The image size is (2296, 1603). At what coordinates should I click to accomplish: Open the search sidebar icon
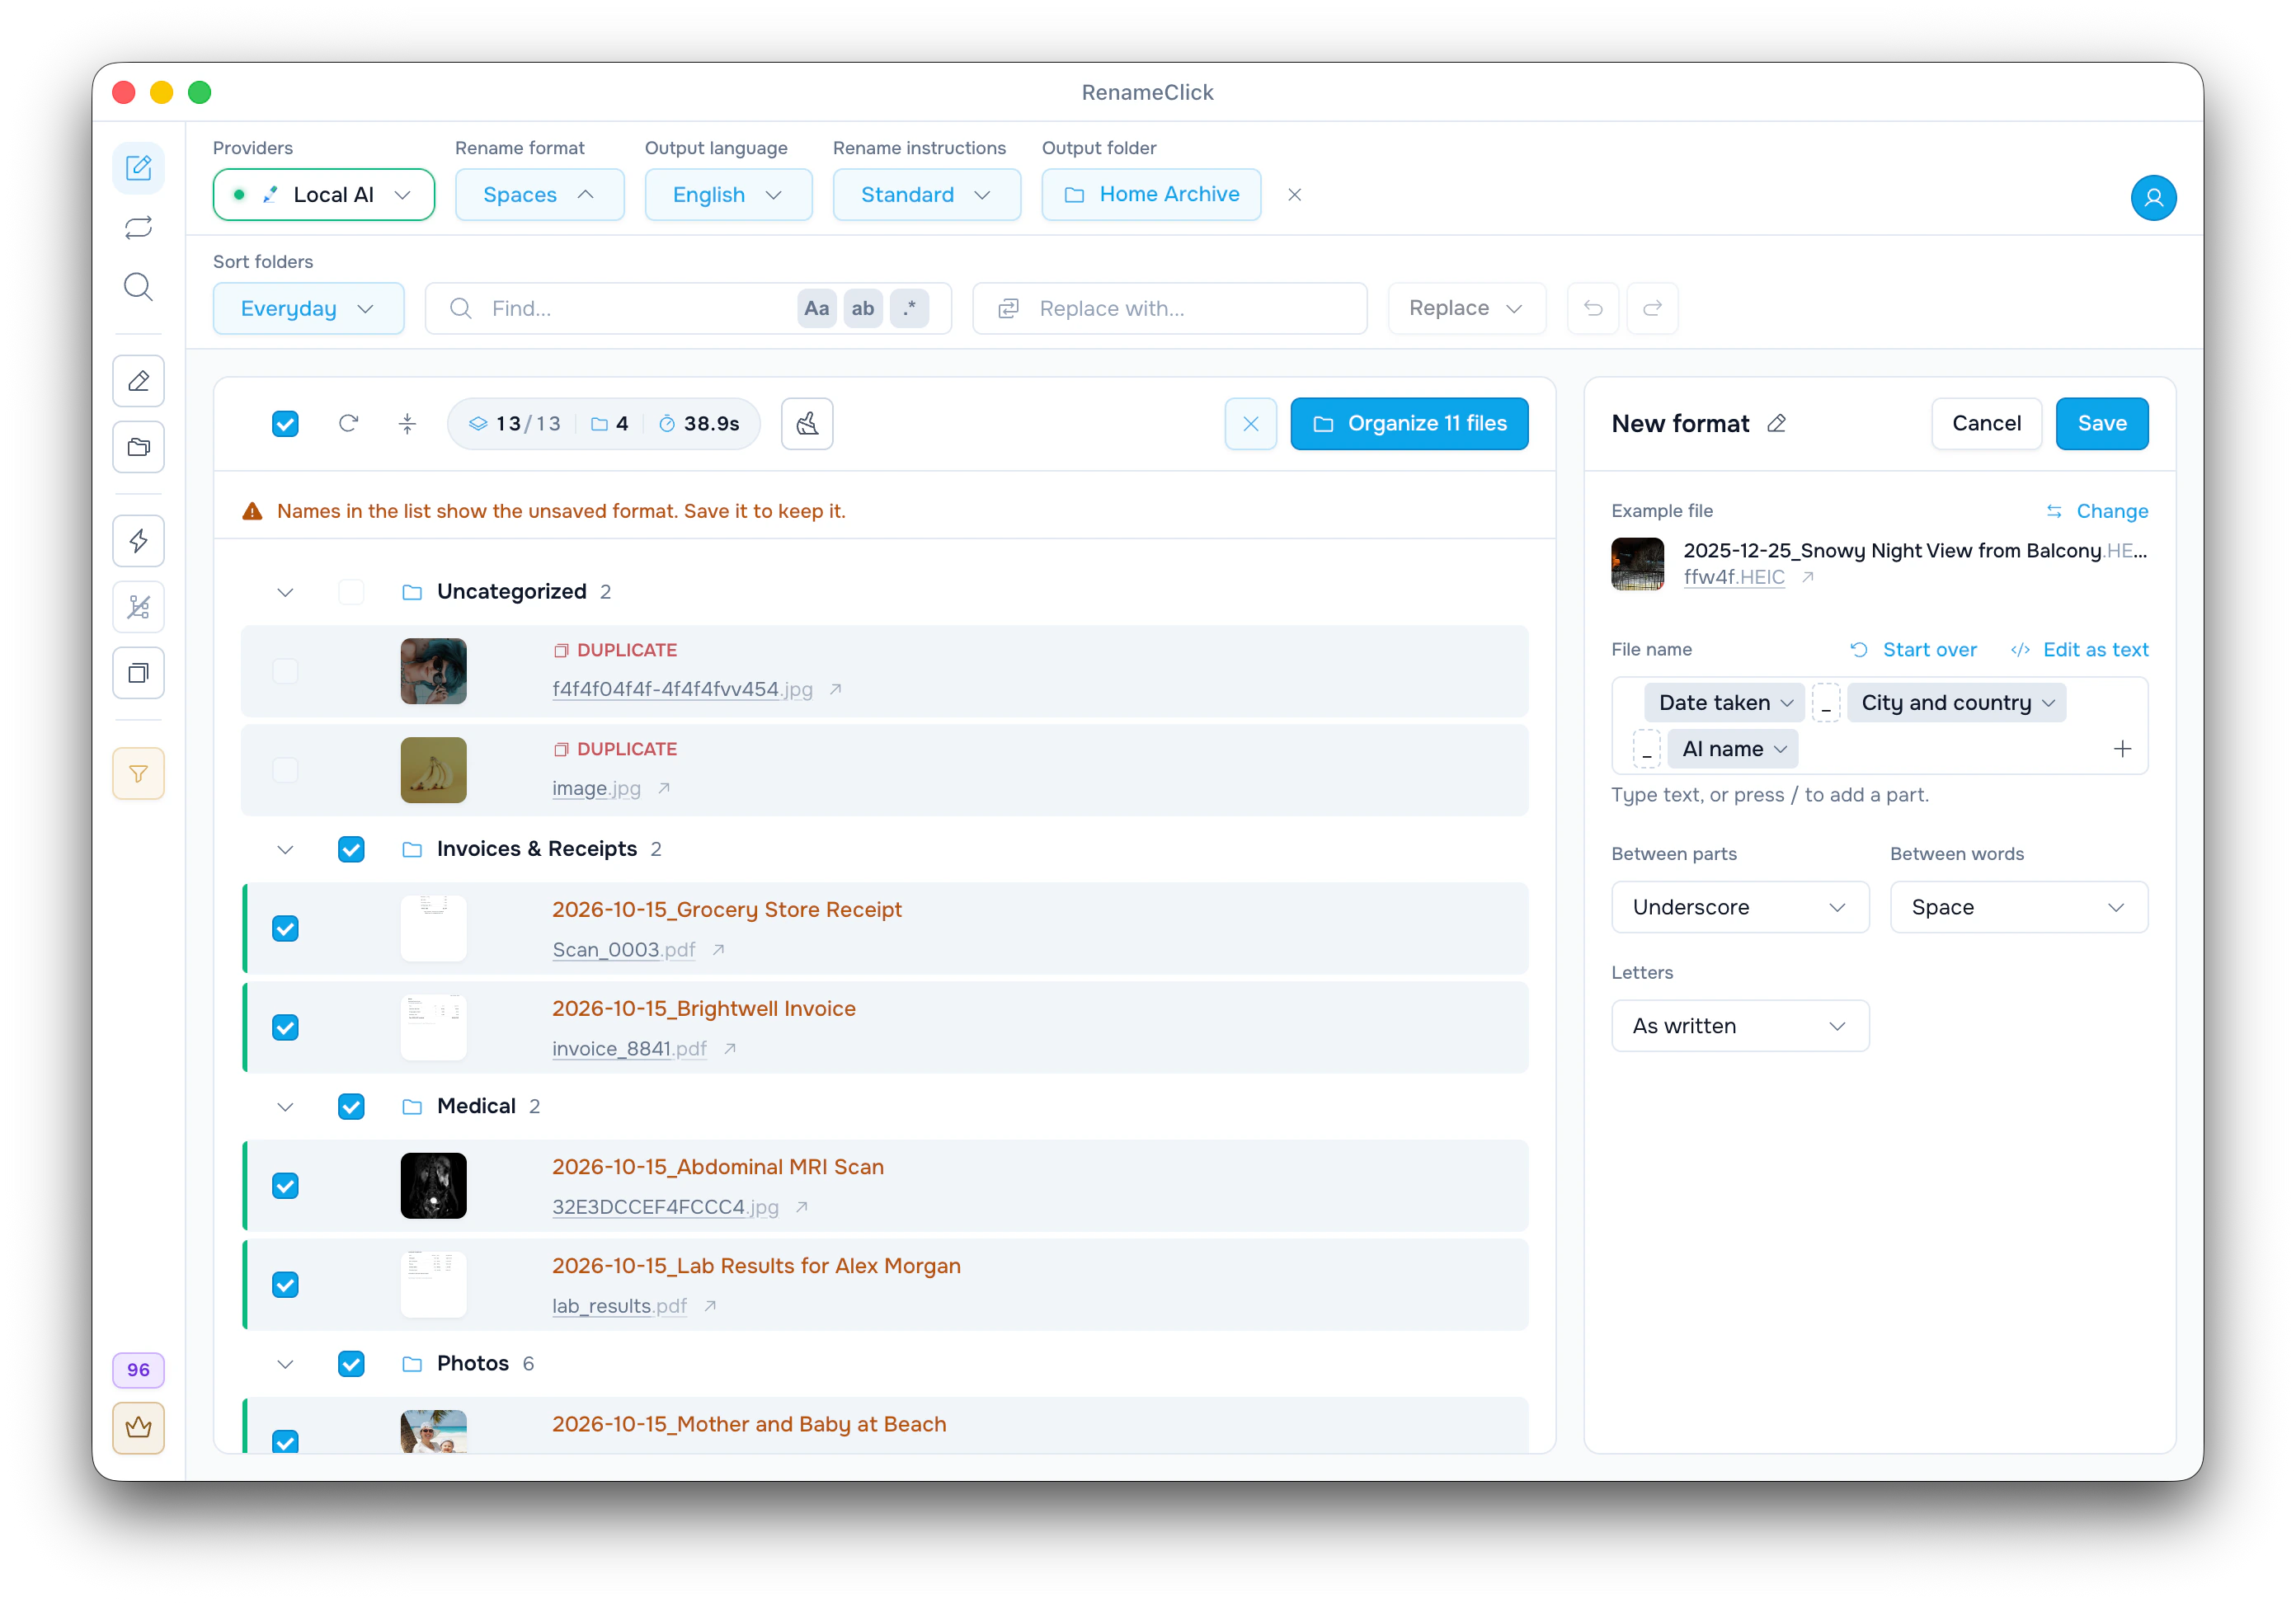point(138,288)
